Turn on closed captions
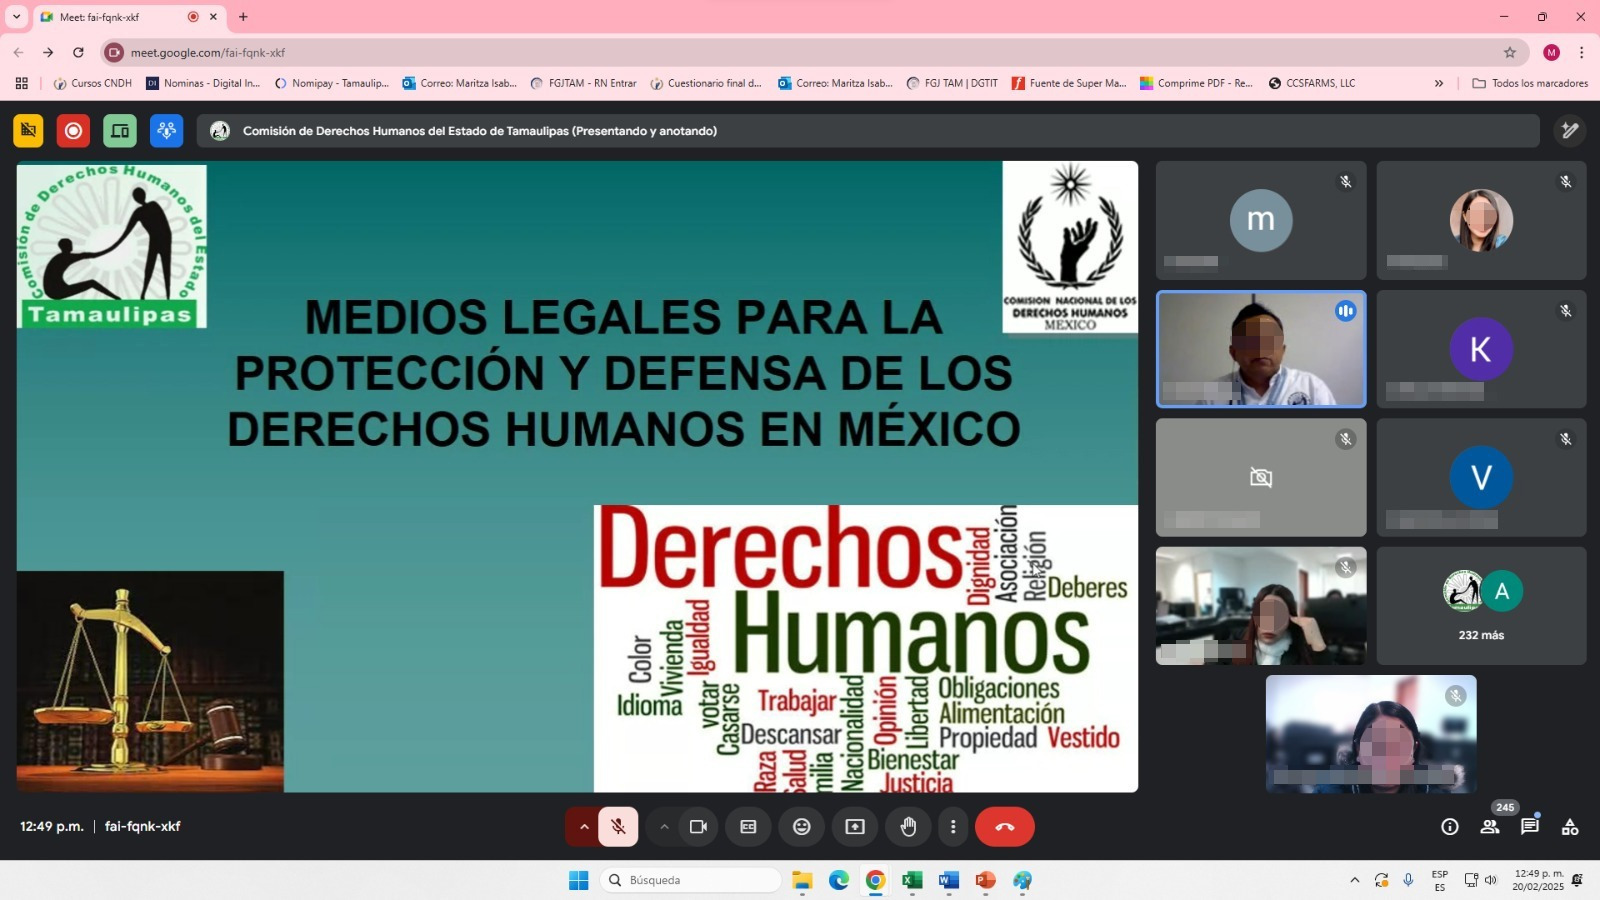The image size is (1600, 900). tap(748, 827)
